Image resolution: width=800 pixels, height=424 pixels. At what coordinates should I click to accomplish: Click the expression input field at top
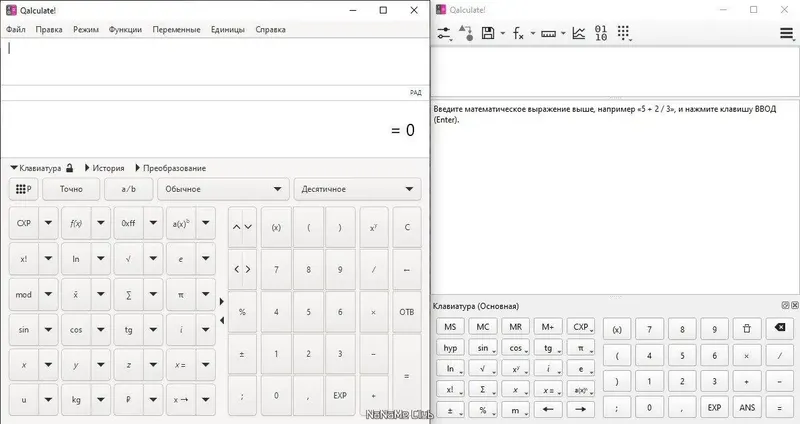tap(215, 61)
